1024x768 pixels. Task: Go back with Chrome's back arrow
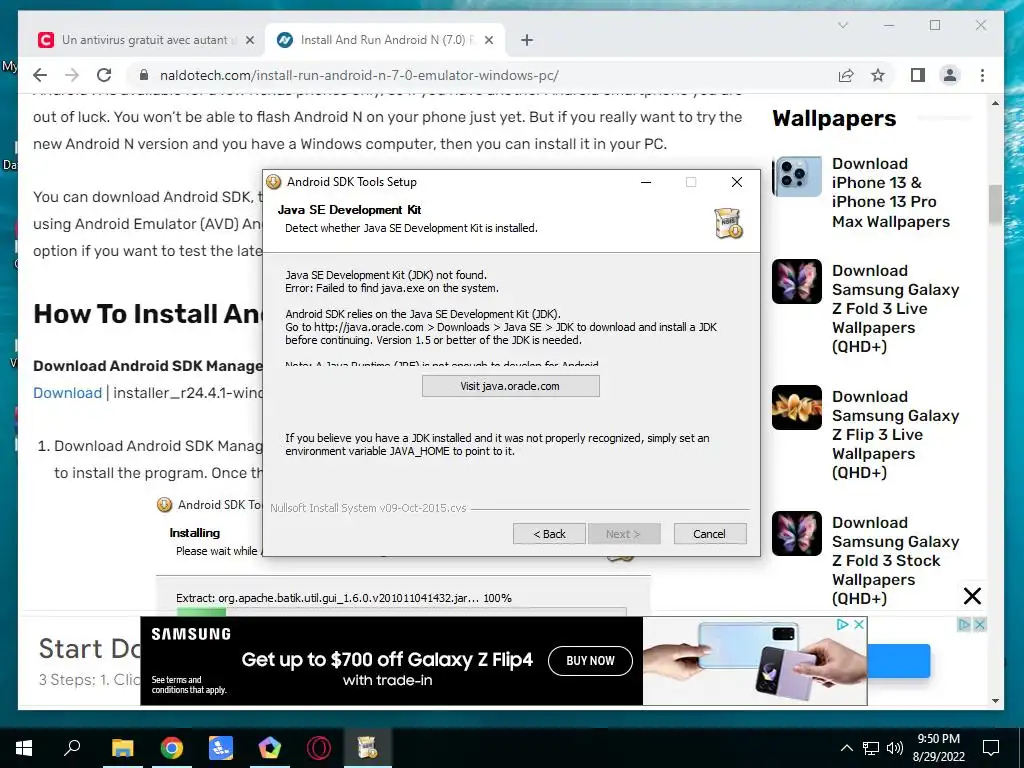(x=40, y=75)
